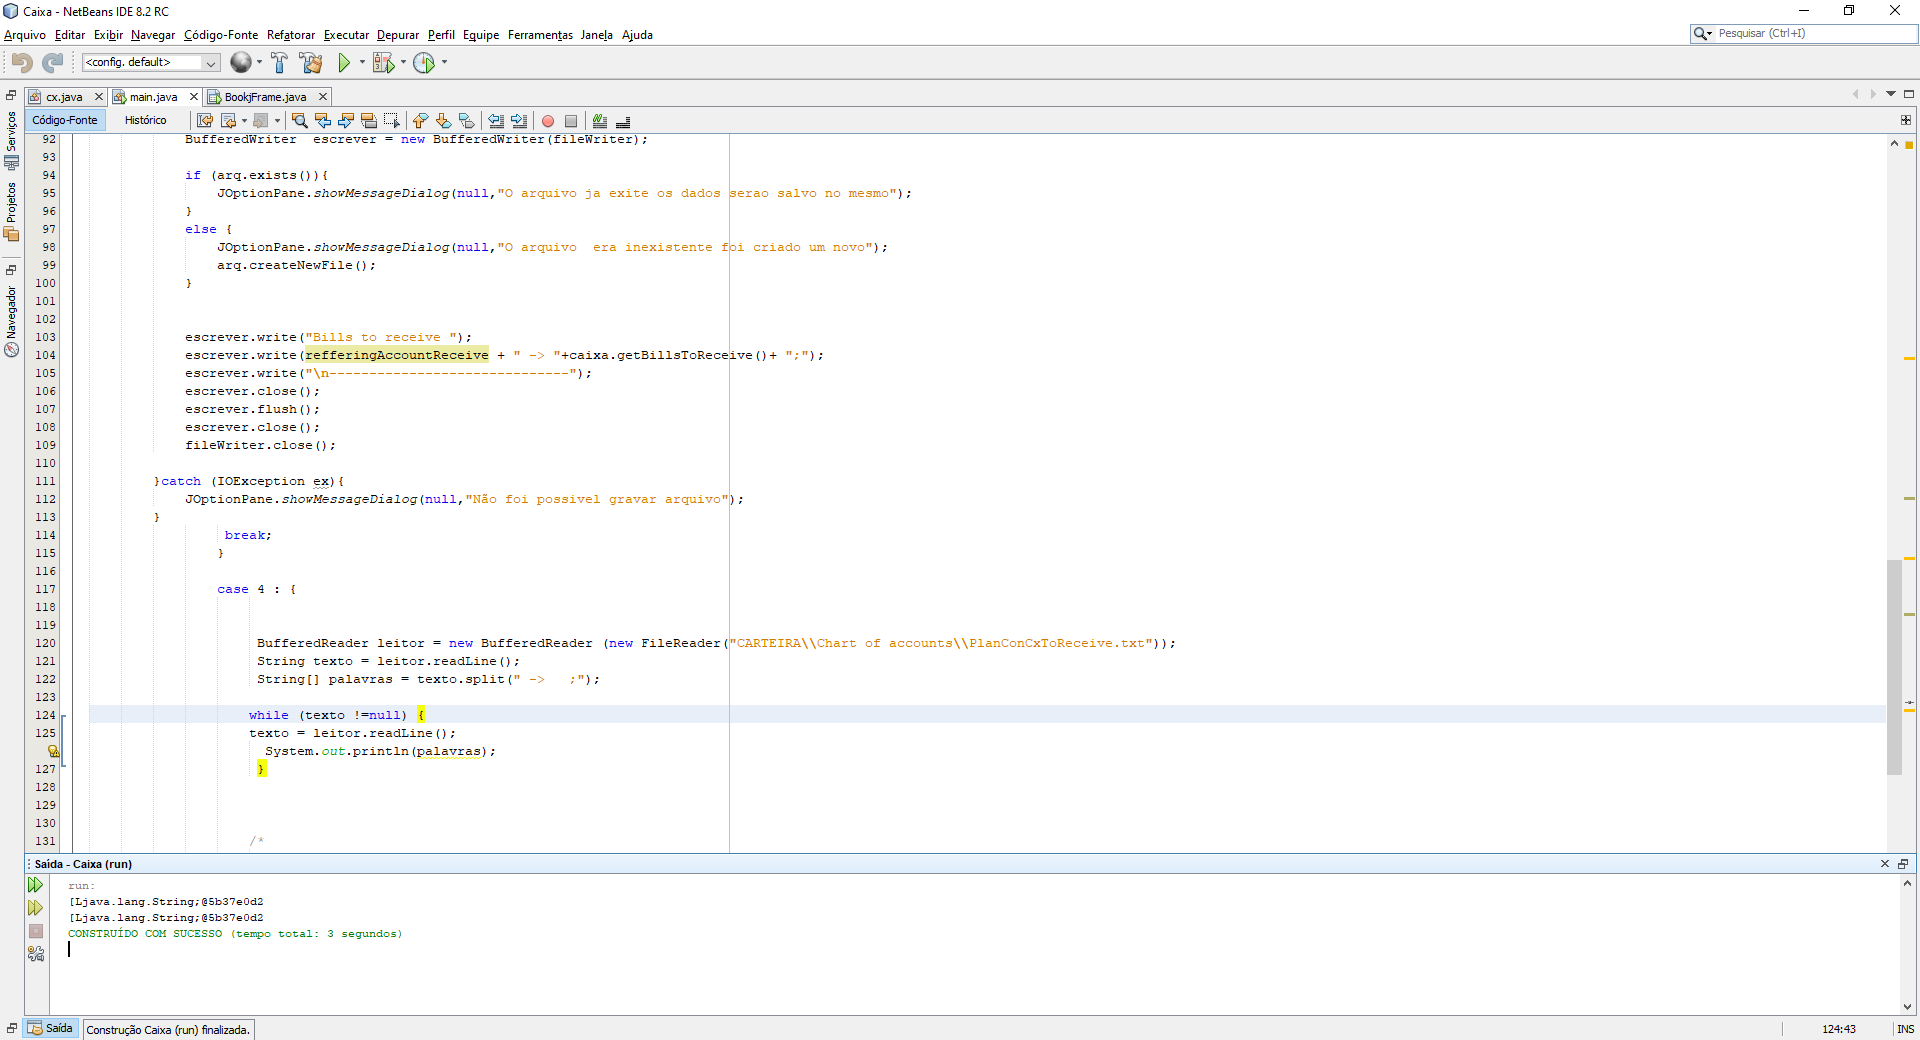
Task: Open the Navegador side panel
Action: [11, 320]
